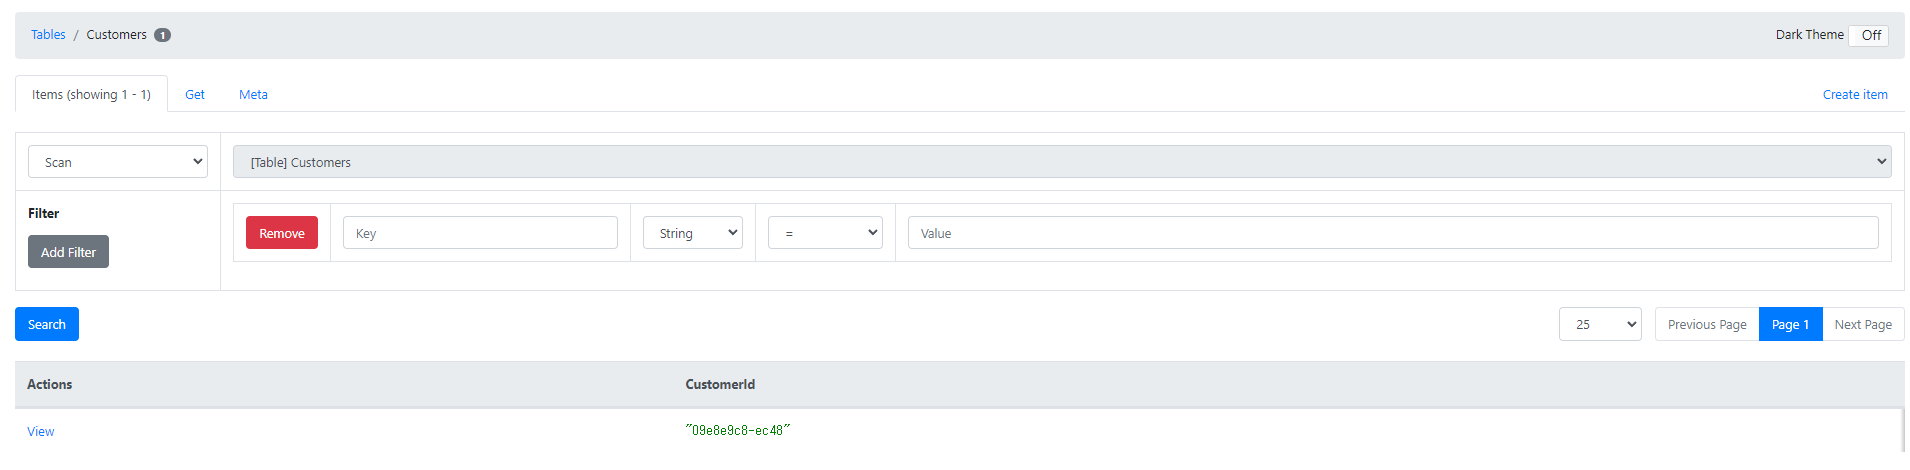This screenshot has height=470, width=1910.
Task: Click the Customers item count badge
Action: coord(162,35)
